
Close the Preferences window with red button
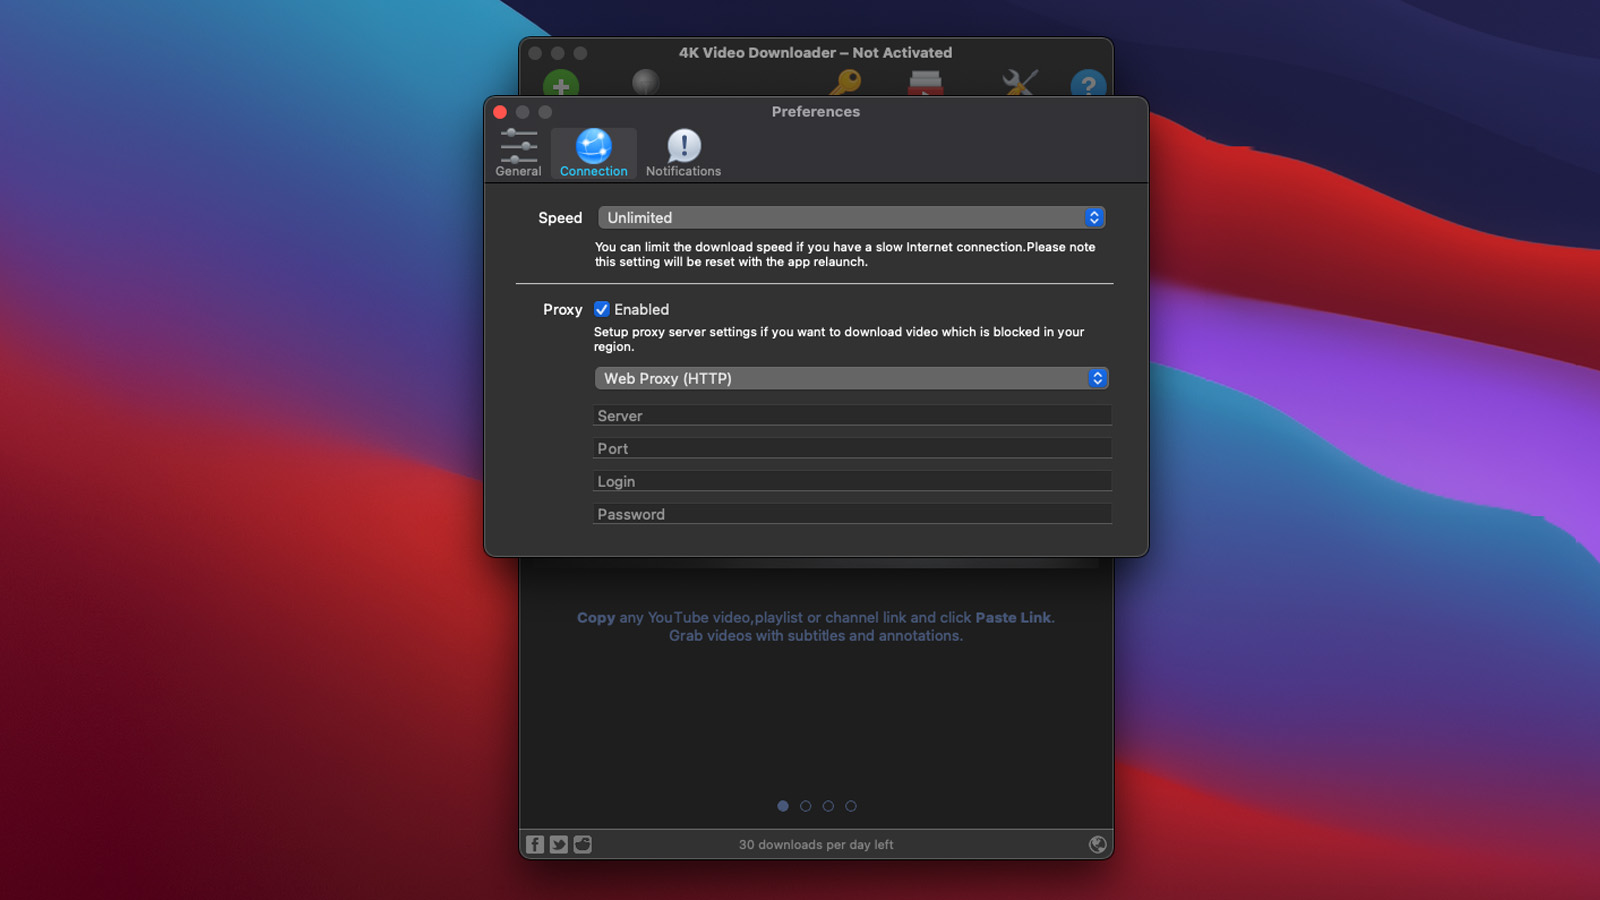[x=500, y=112]
